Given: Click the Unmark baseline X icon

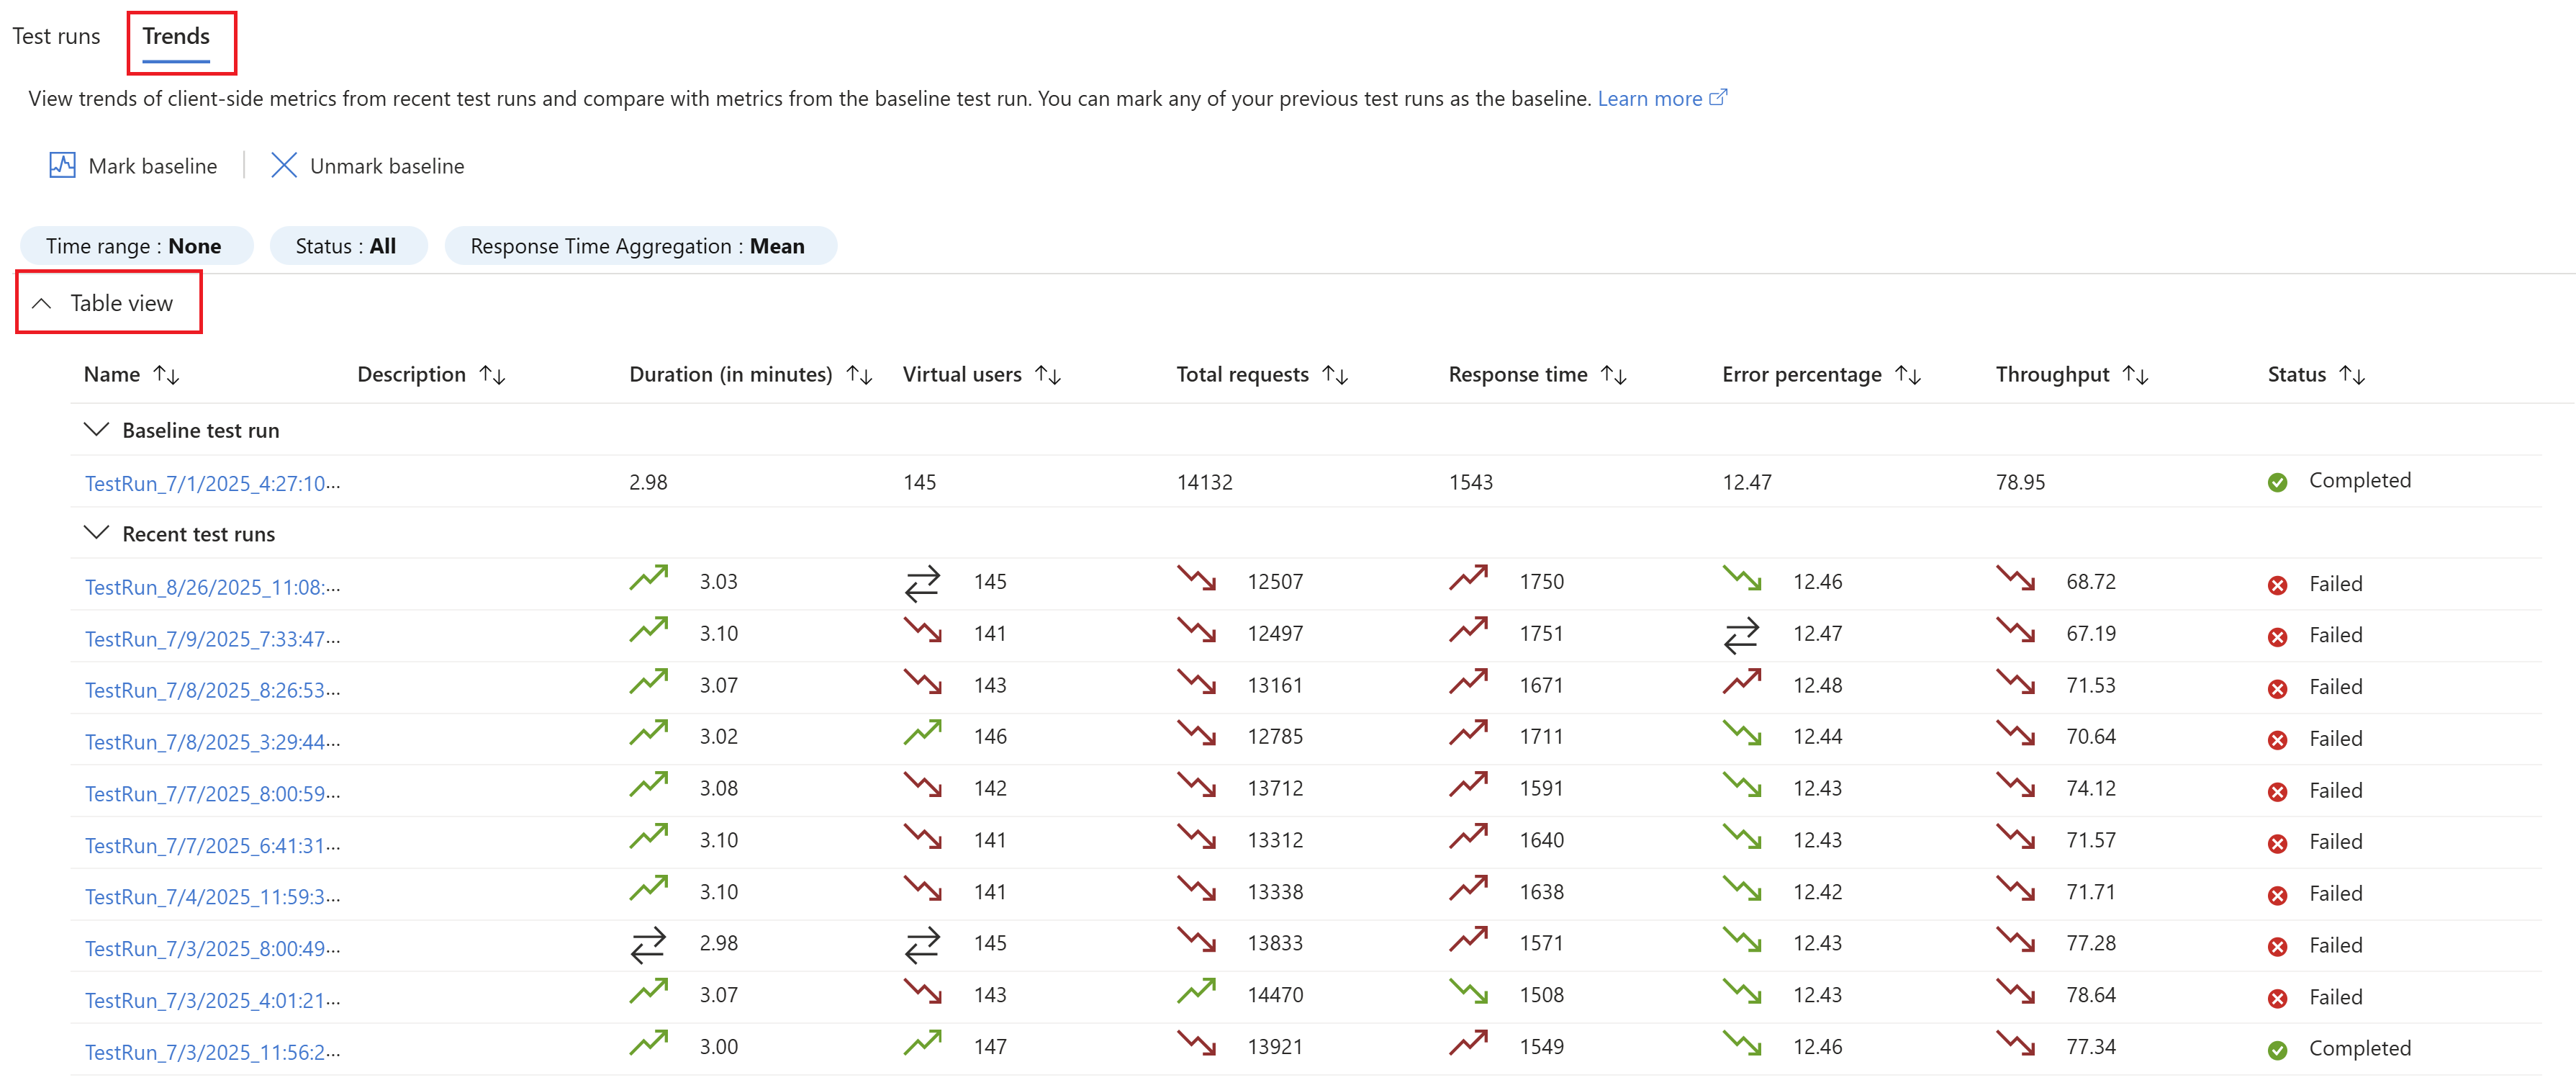Looking at the screenshot, I should click(x=284, y=165).
